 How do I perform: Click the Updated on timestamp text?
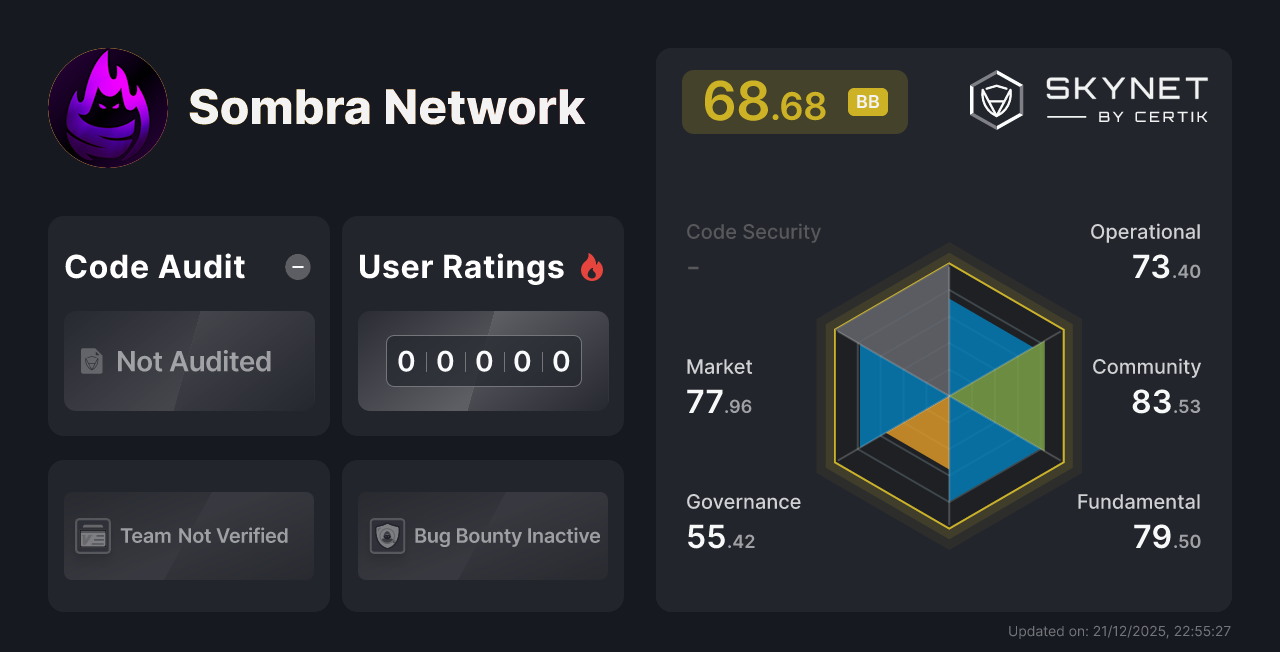click(1120, 631)
